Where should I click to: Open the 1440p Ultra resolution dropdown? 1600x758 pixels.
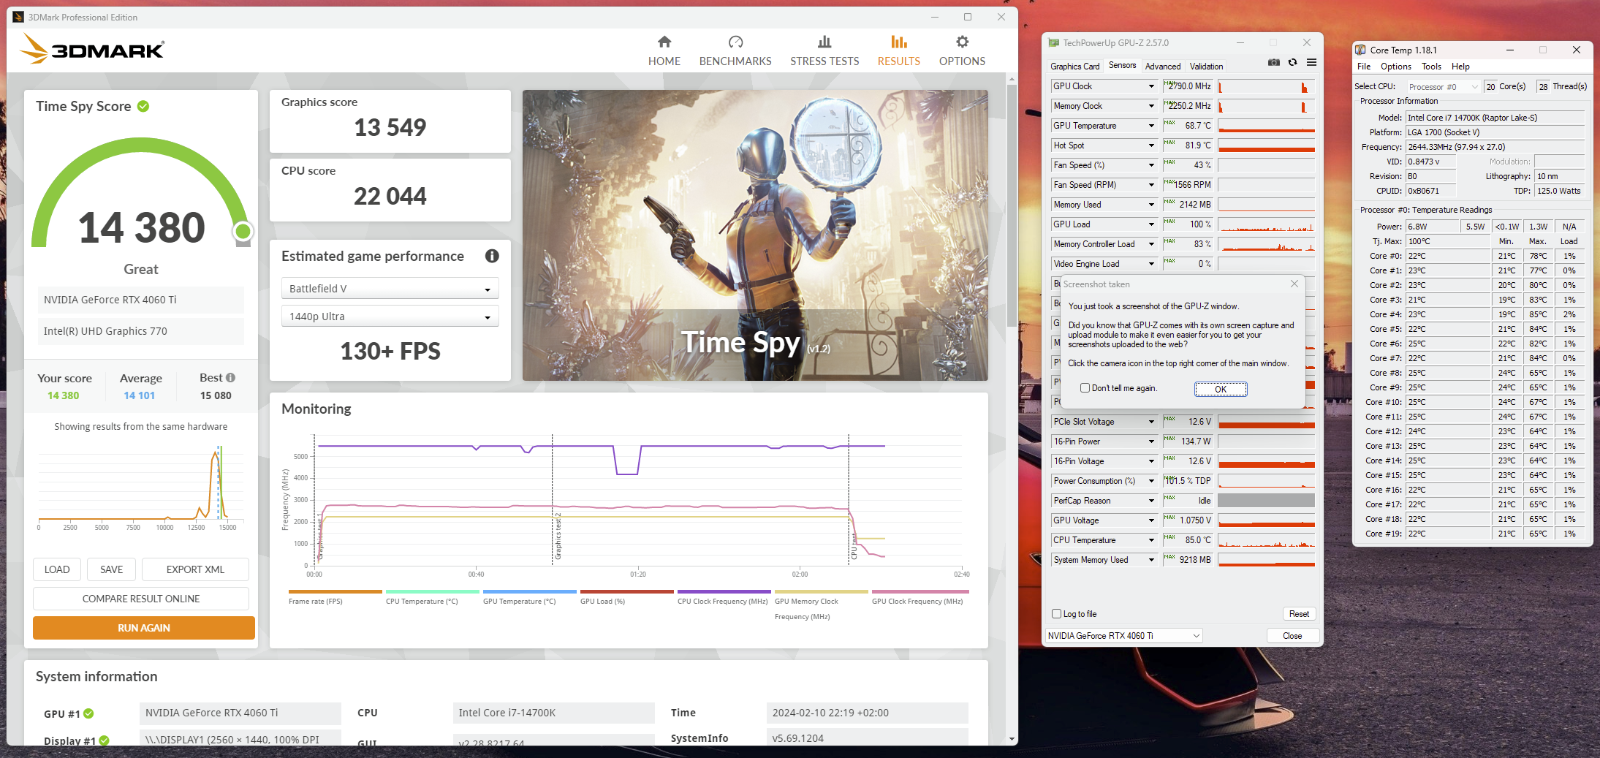click(390, 317)
